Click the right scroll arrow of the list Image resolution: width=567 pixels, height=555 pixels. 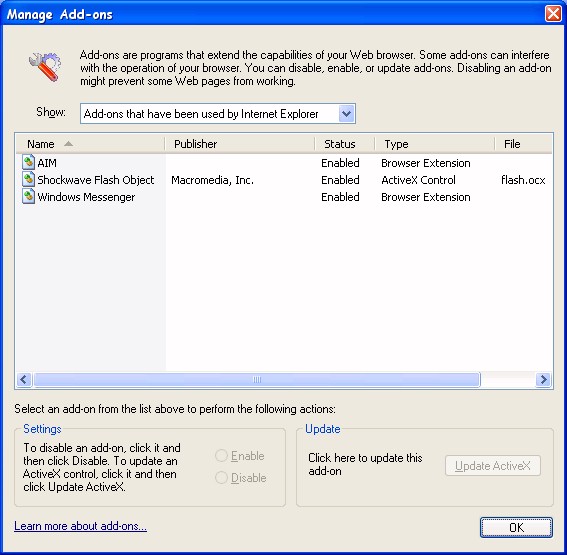(543, 380)
